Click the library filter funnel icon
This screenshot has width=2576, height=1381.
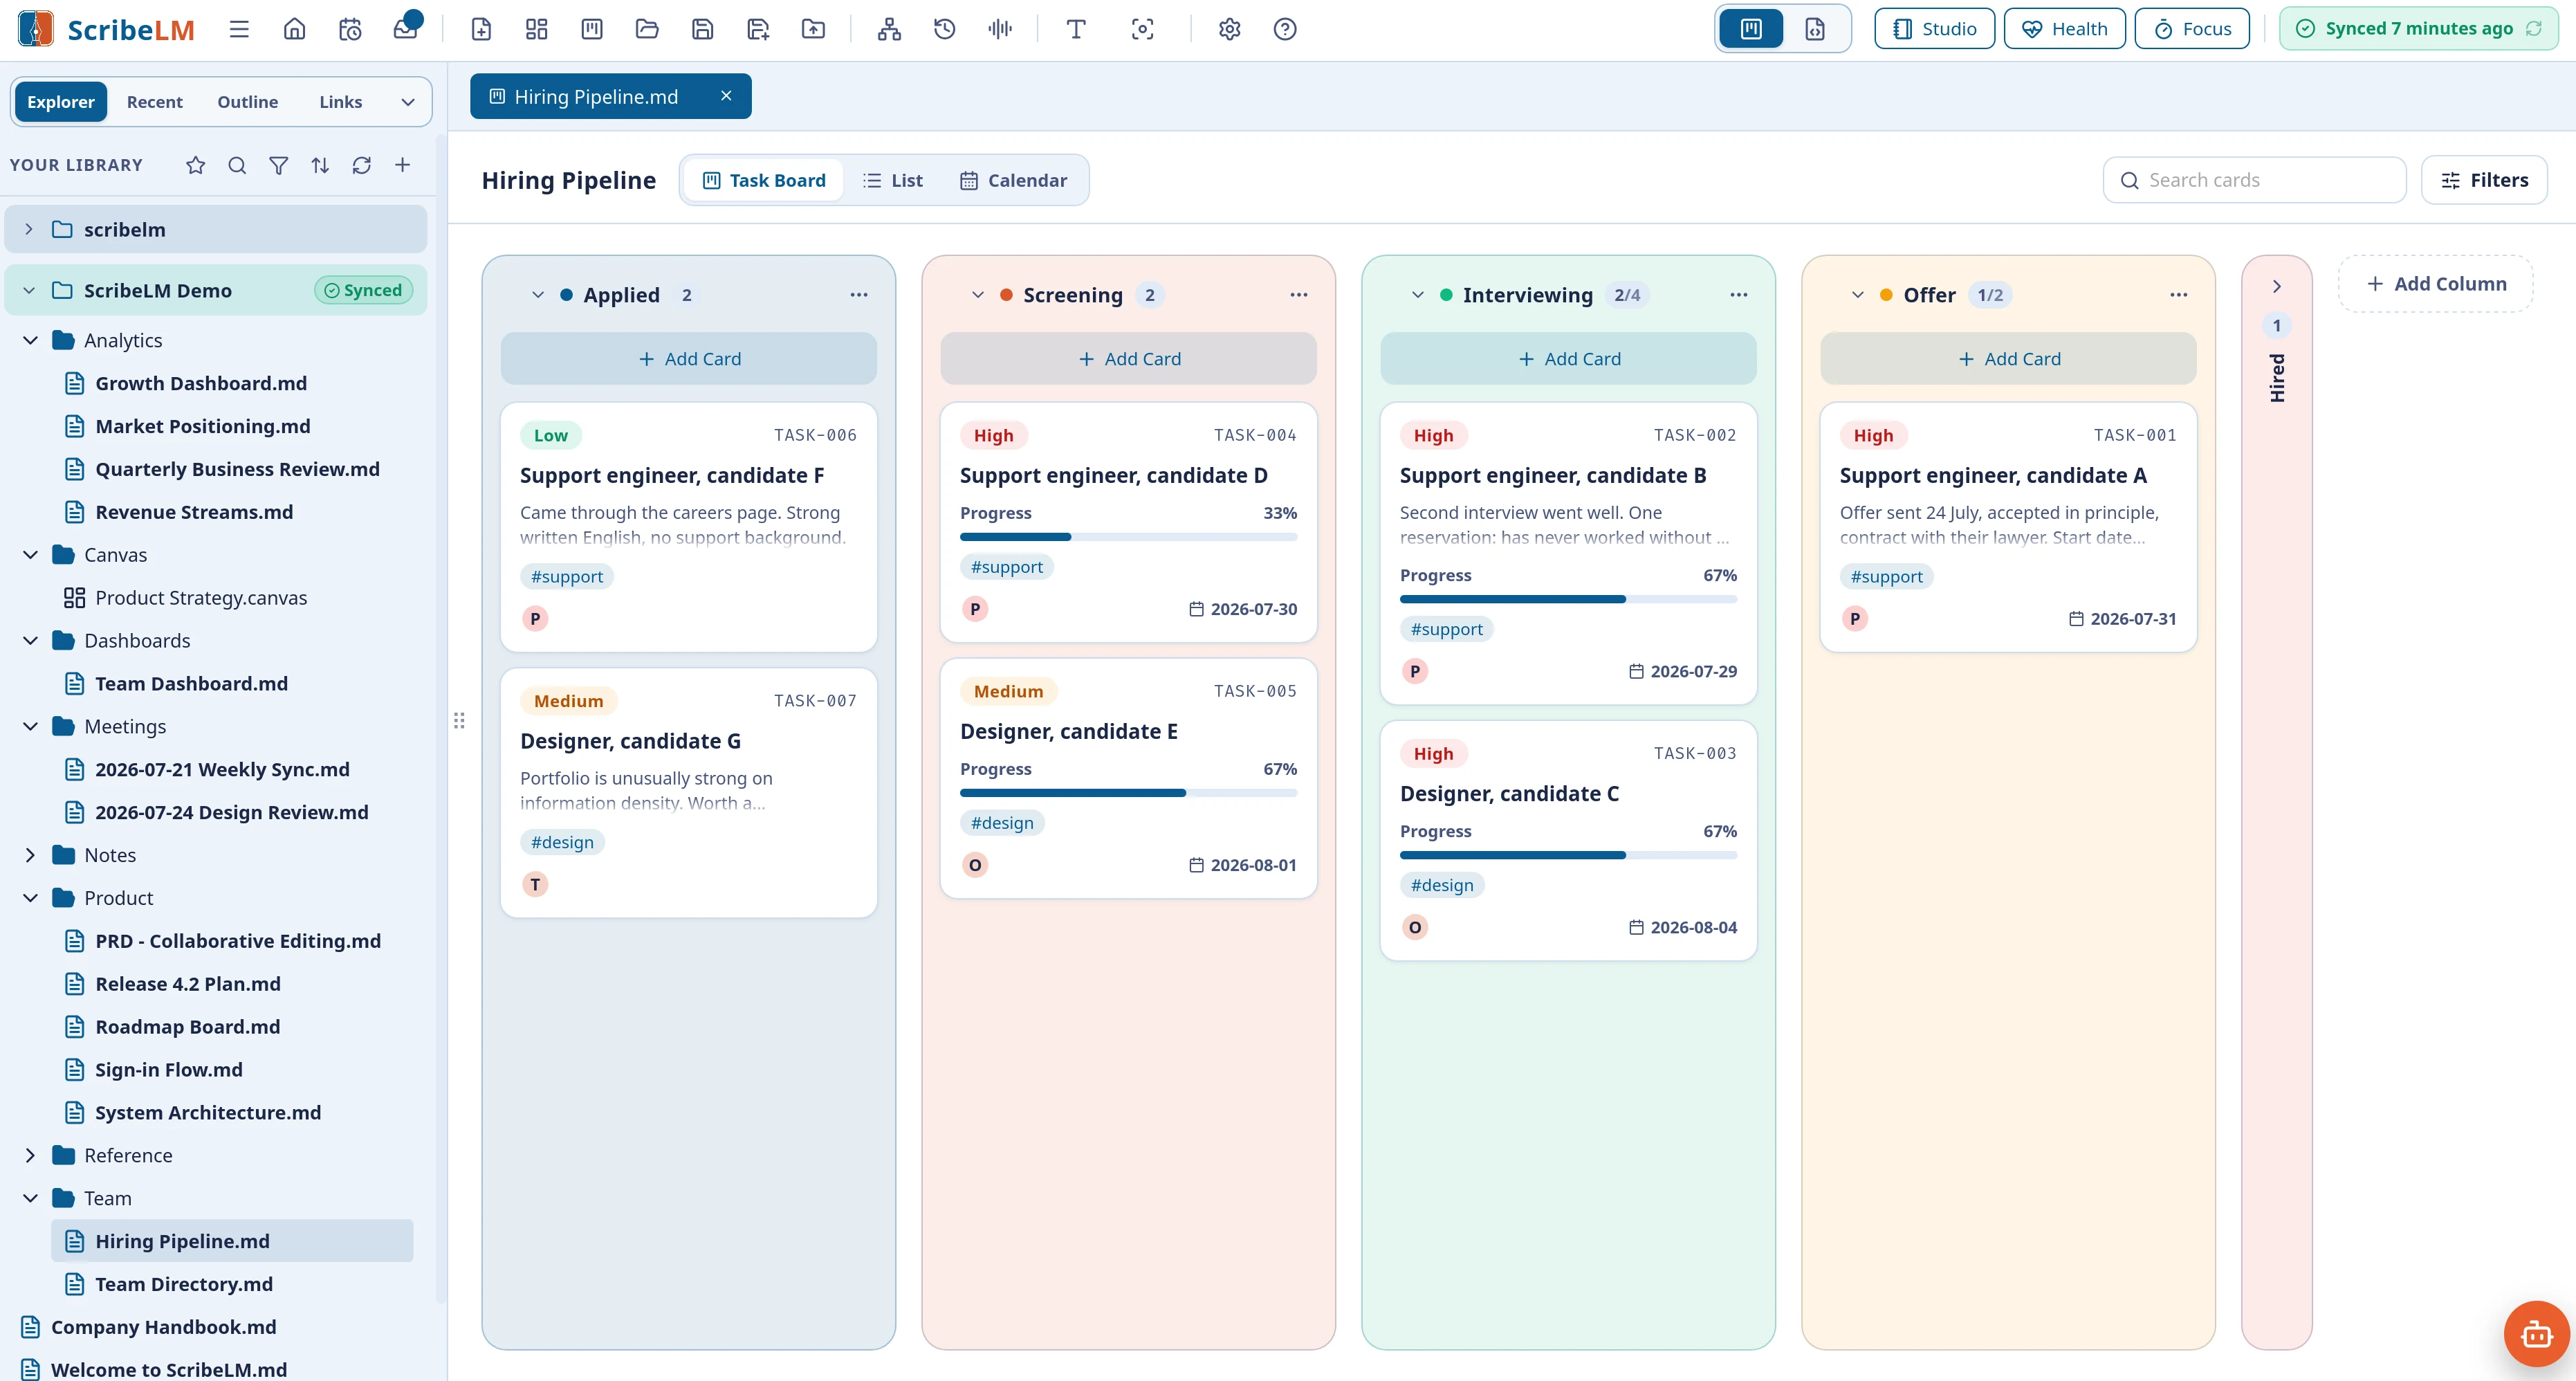coord(279,165)
